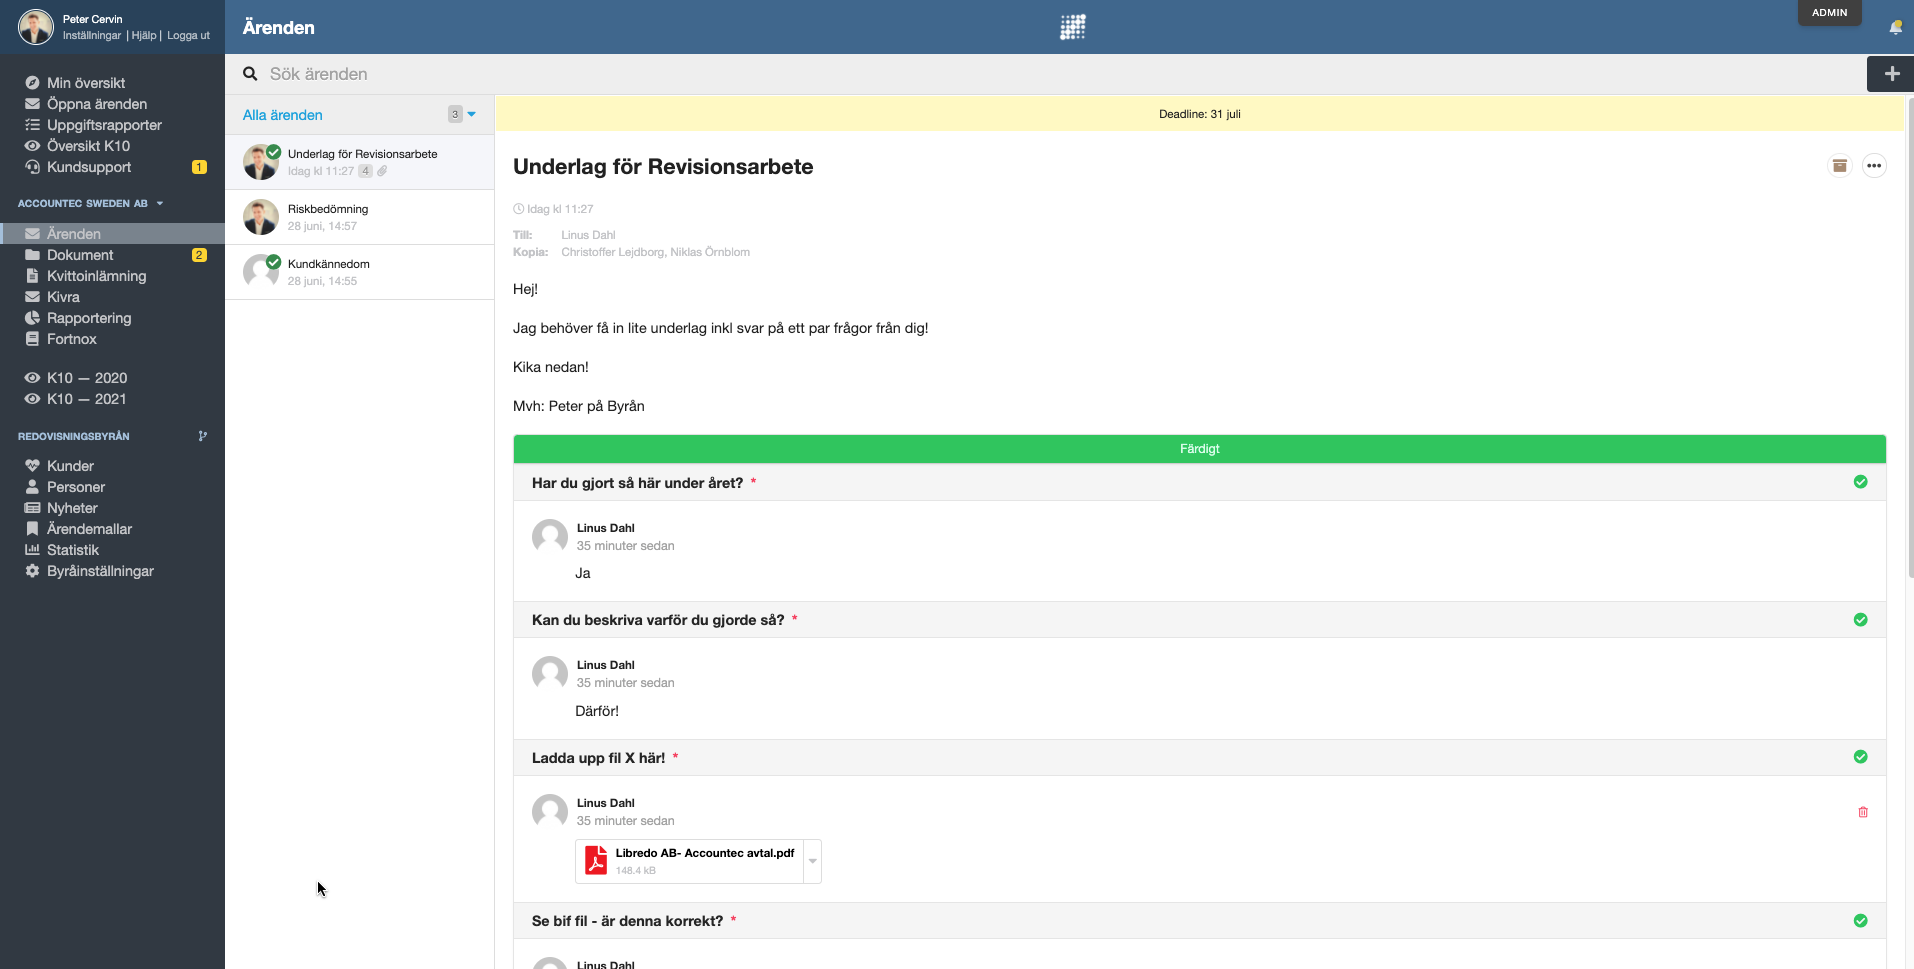Open the three-dots more options menu
Viewport: 1914px width, 969px height.
[x=1874, y=166]
